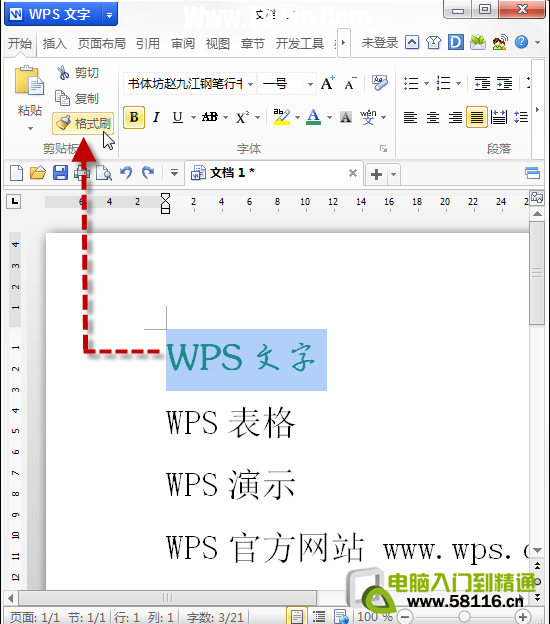Toggle justify alignment

tap(477, 117)
